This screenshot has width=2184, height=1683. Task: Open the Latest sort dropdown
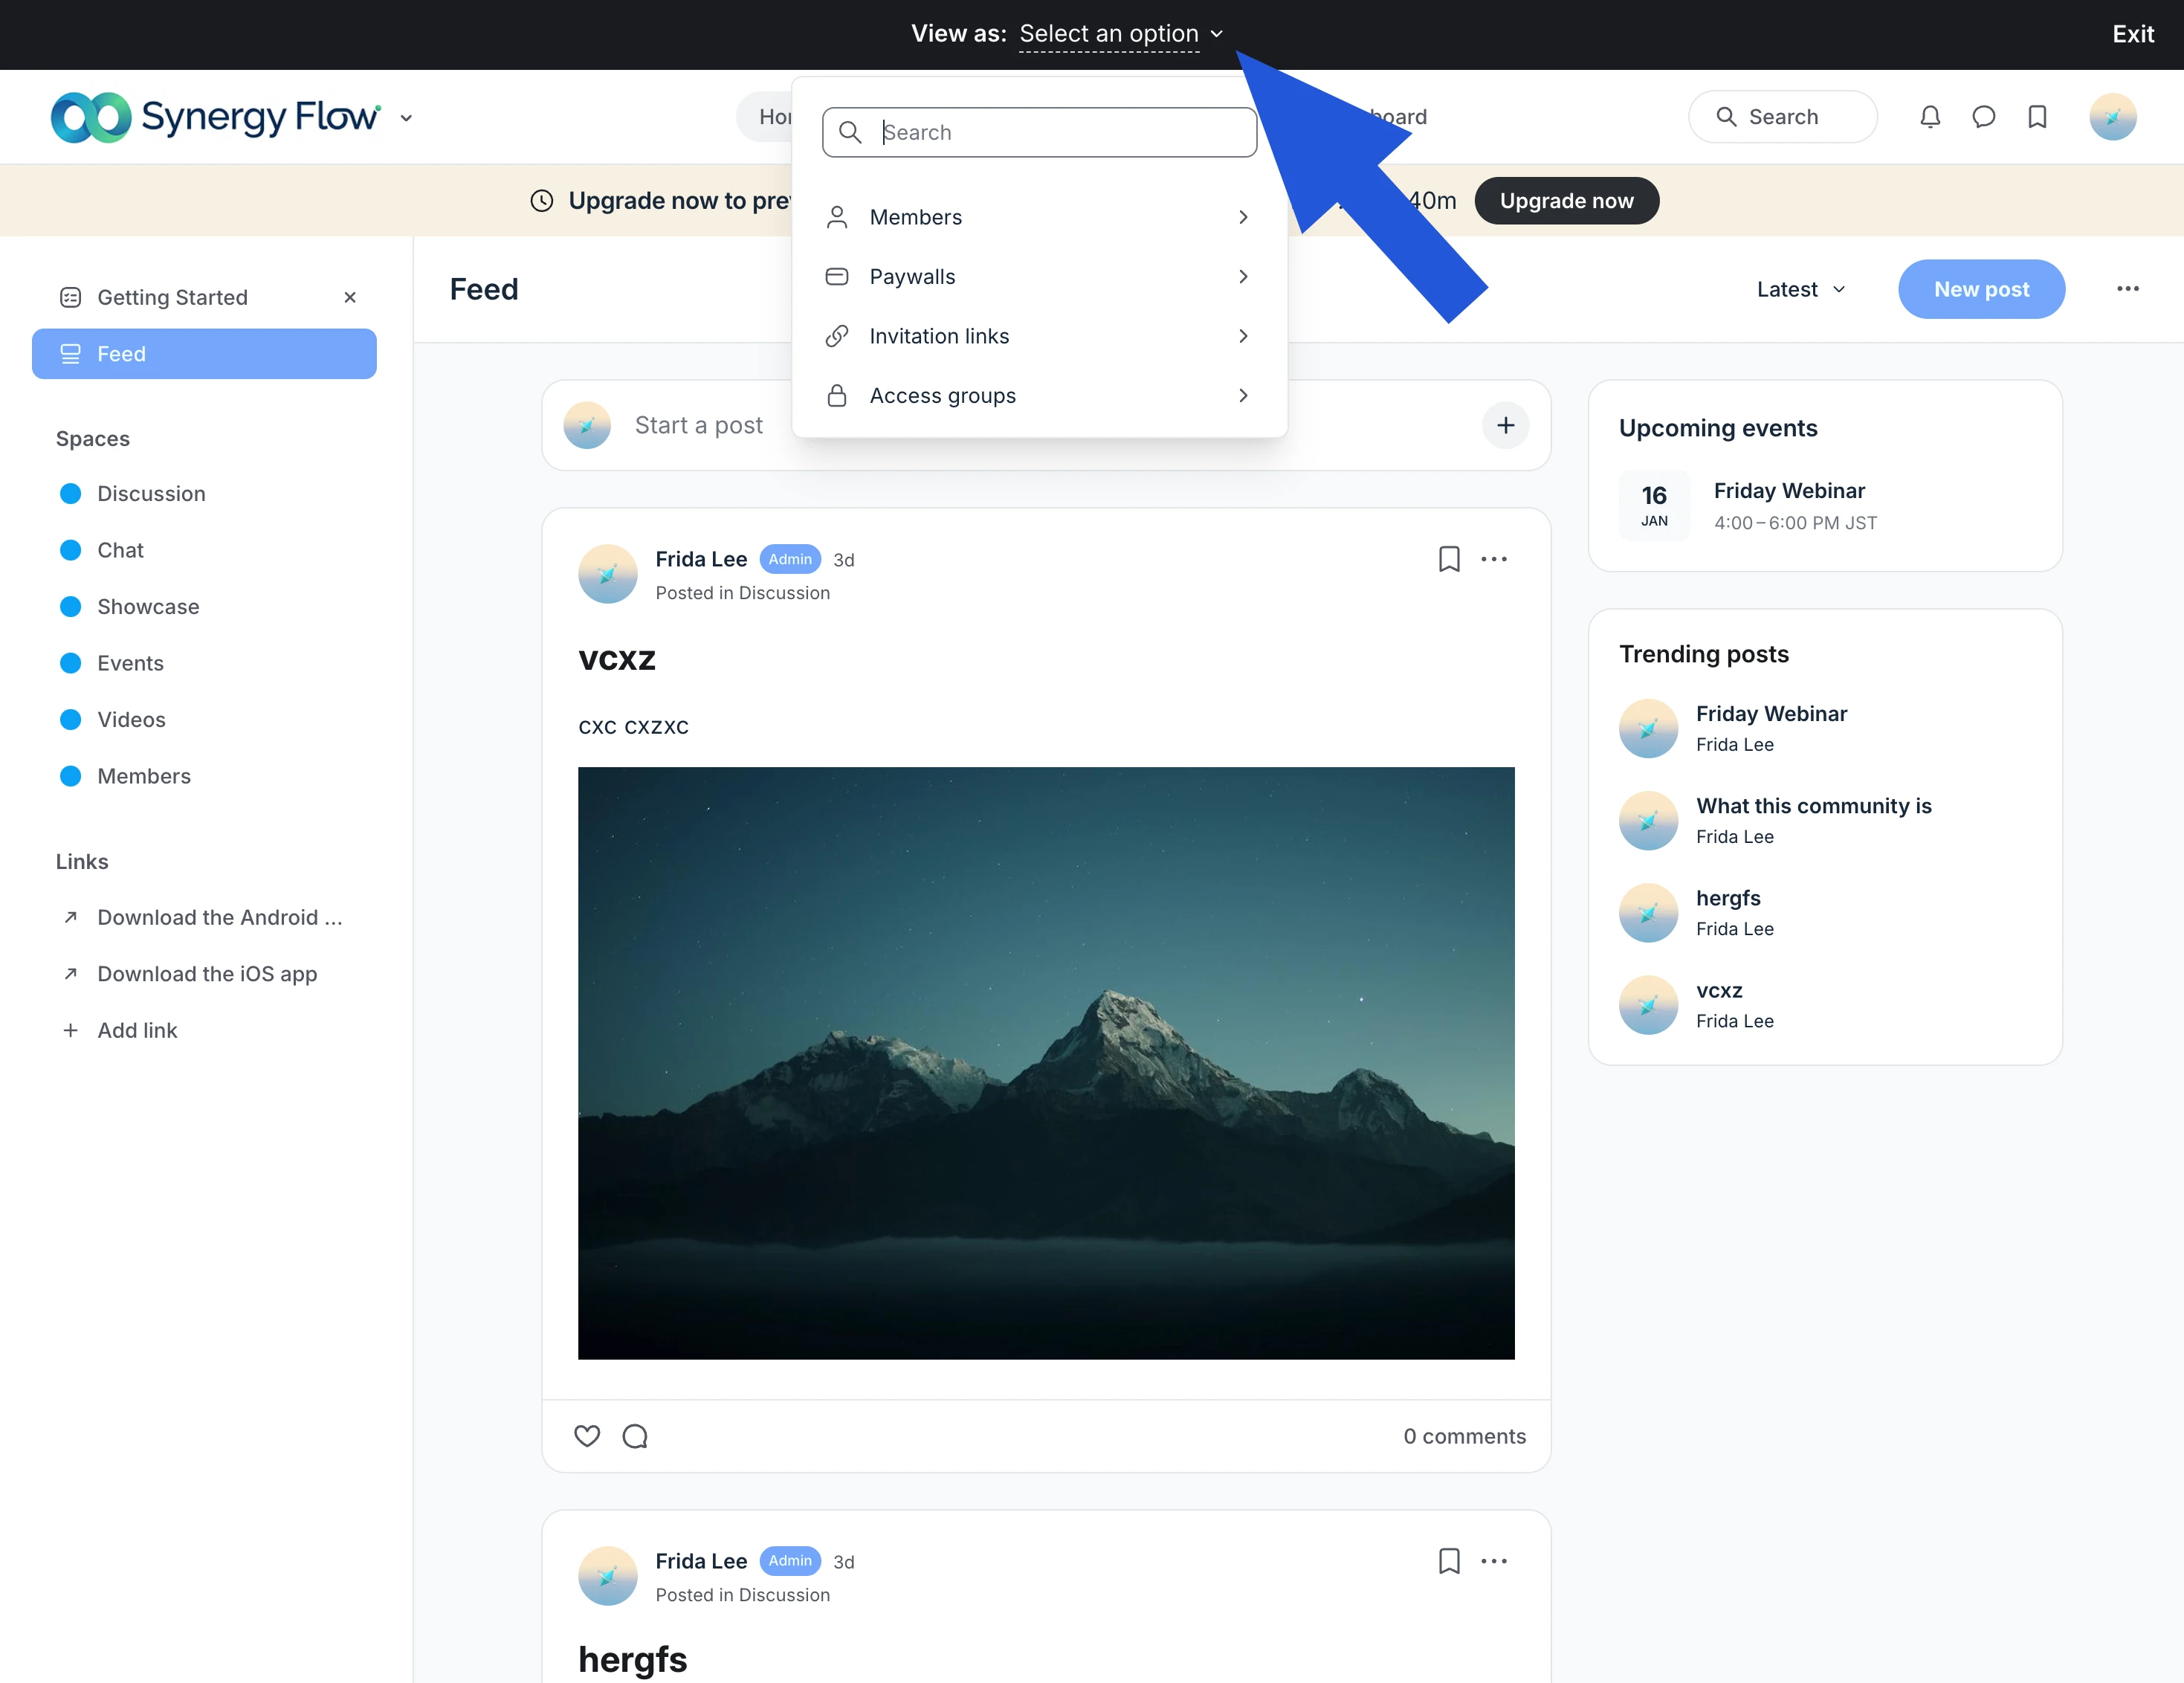coord(1800,289)
